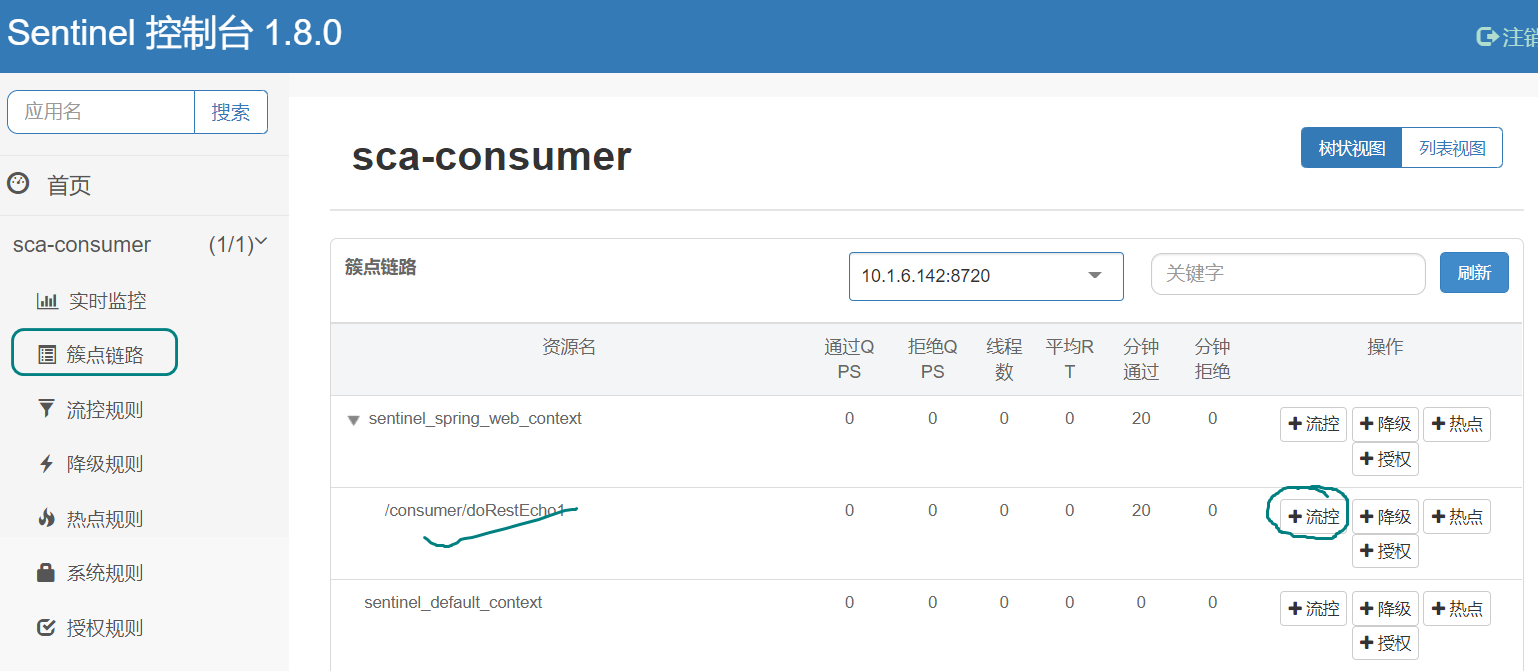This screenshot has height=671, width=1538.
Task: Switch to 树状视图 tree view
Action: [1351, 148]
